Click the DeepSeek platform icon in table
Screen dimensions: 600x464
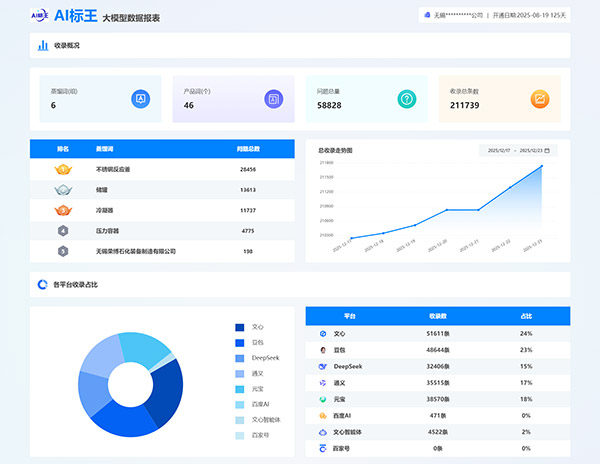[x=323, y=367]
